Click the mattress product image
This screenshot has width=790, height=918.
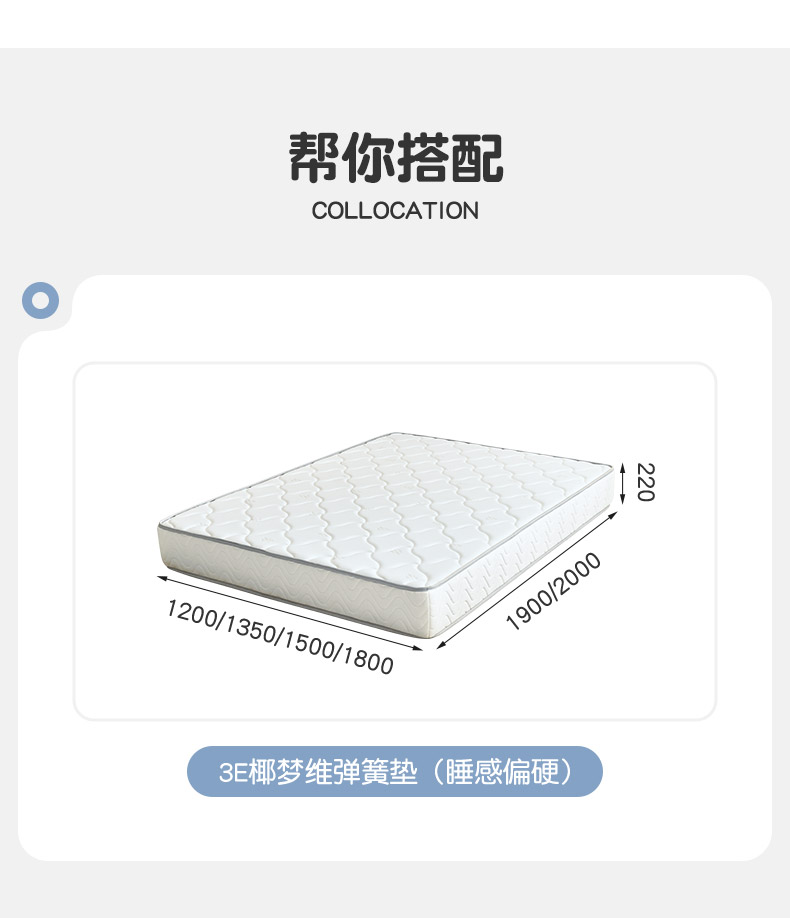pos(387,535)
